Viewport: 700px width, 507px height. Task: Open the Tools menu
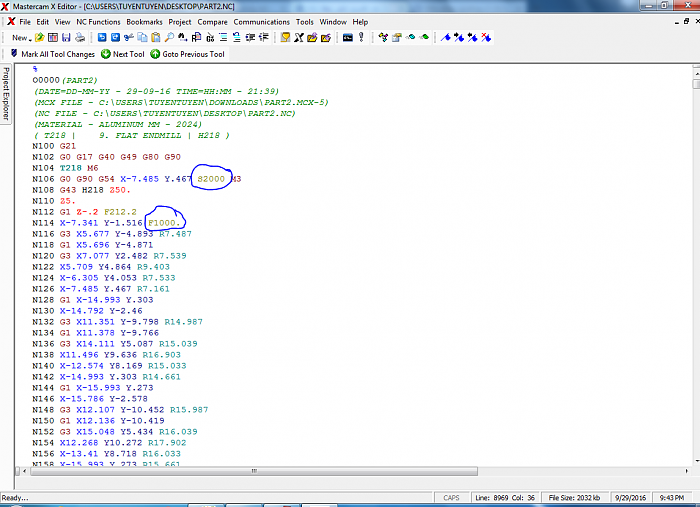tap(304, 22)
